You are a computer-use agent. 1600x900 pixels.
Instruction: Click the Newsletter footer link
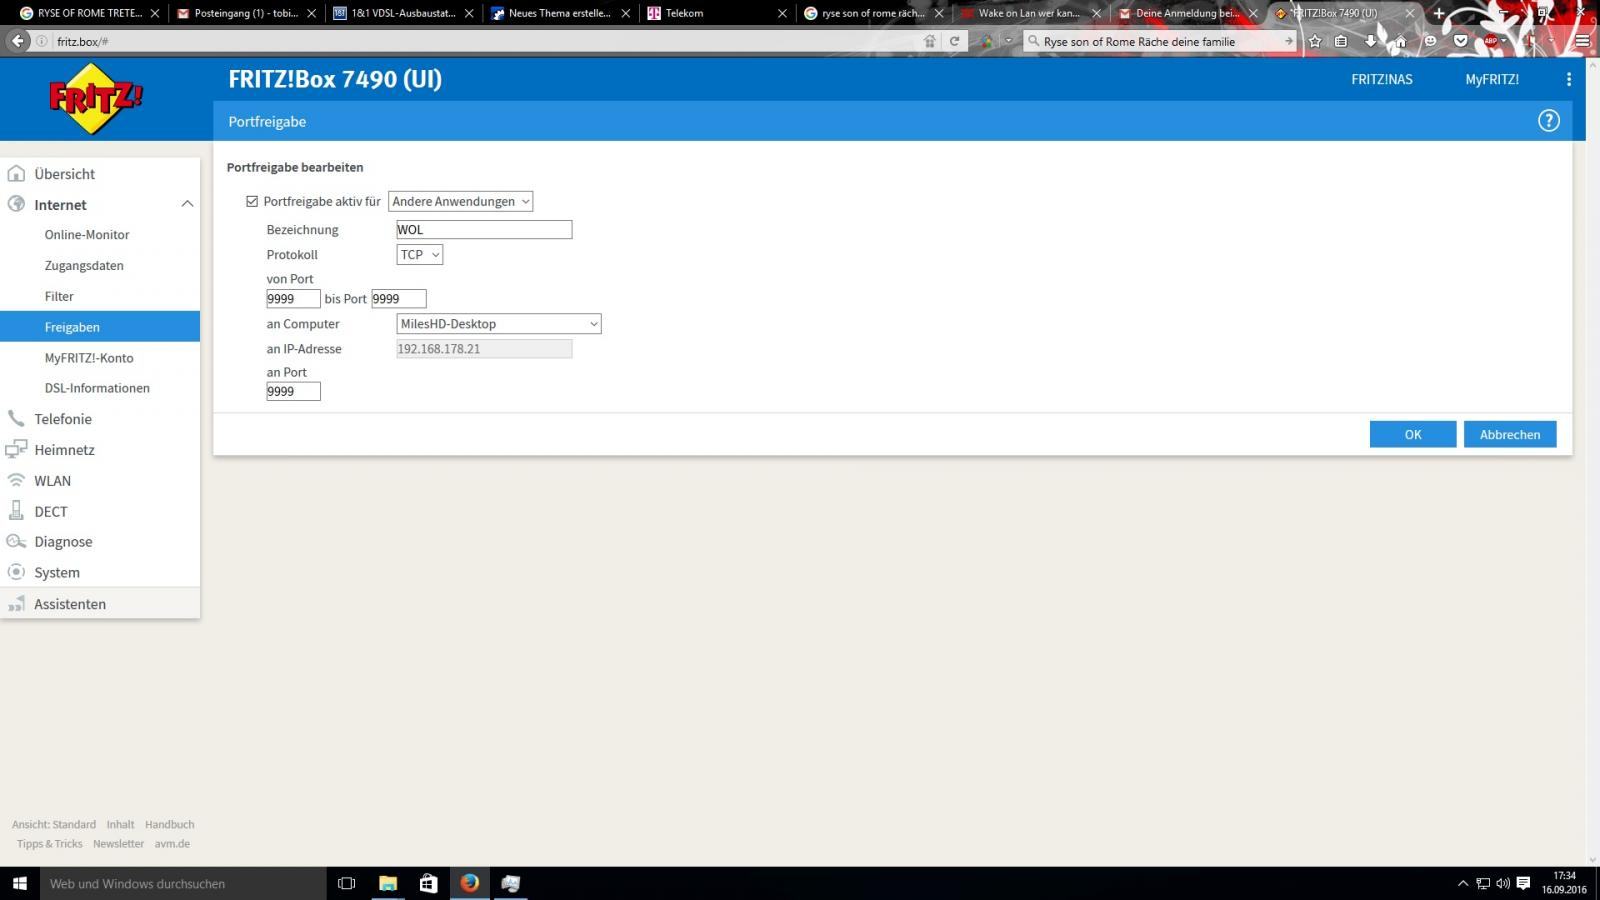click(x=118, y=843)
